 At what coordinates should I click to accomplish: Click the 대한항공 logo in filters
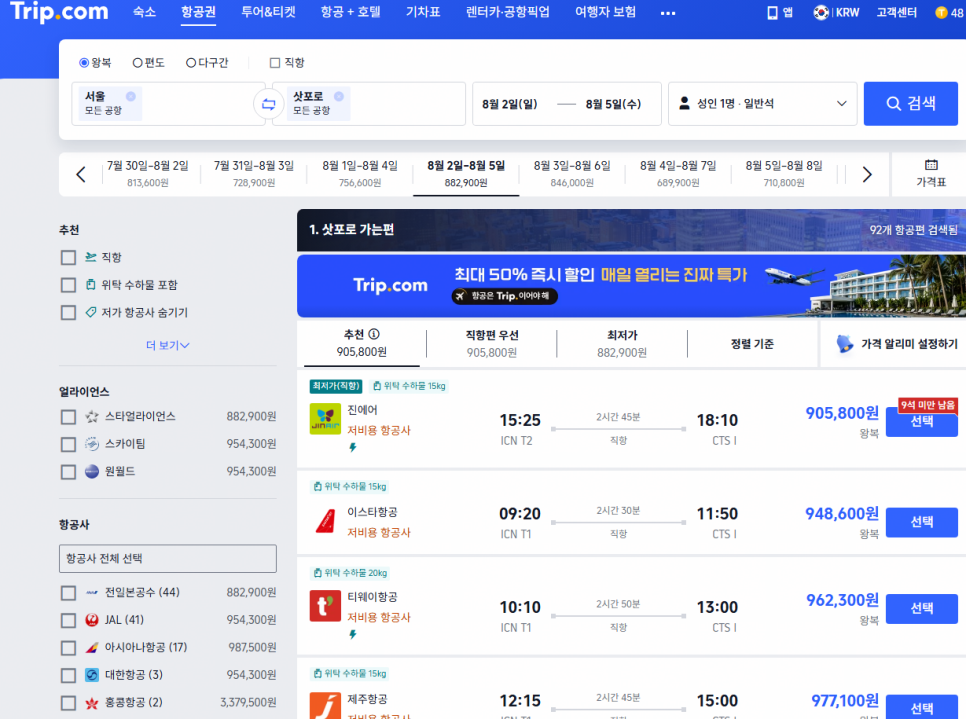[92, 675]
